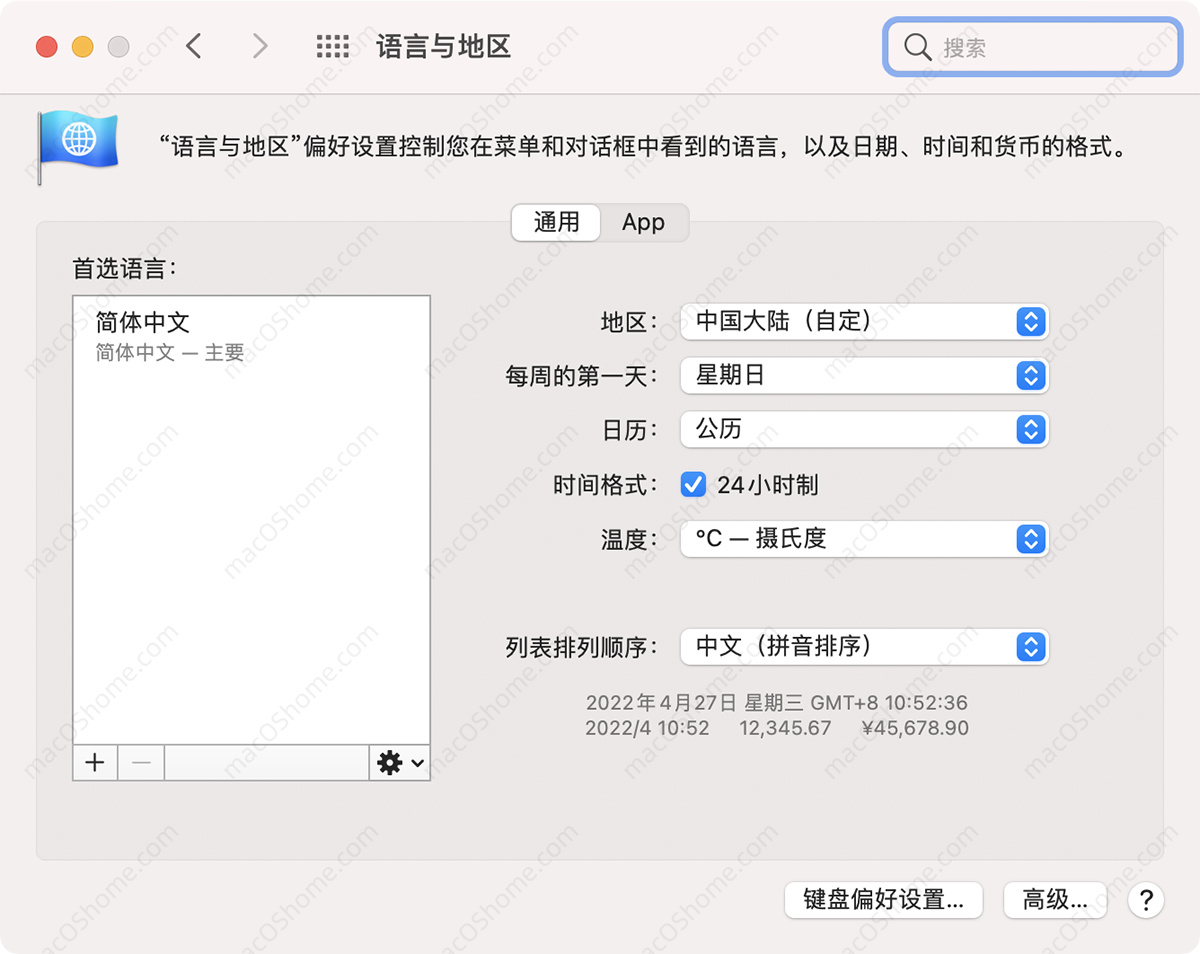Click the plus button to add language

click(95, 763)
